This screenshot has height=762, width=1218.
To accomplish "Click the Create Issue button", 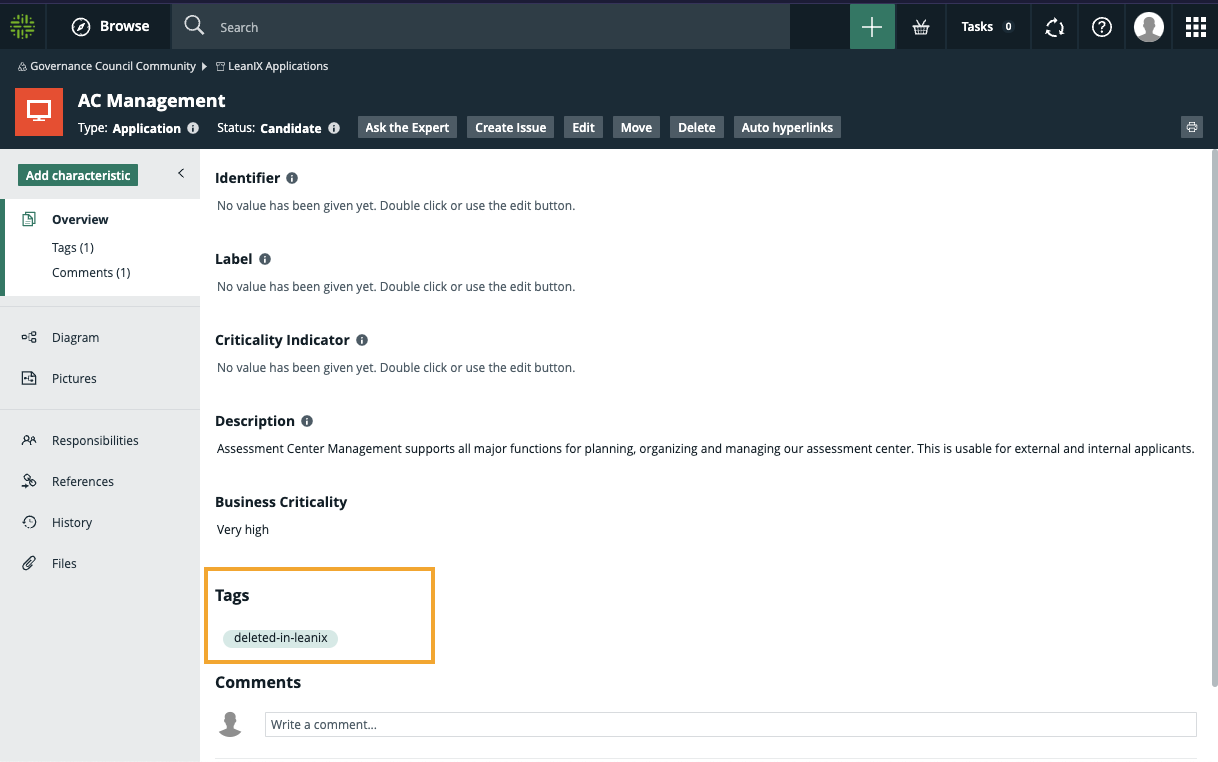I will point(510,127).
